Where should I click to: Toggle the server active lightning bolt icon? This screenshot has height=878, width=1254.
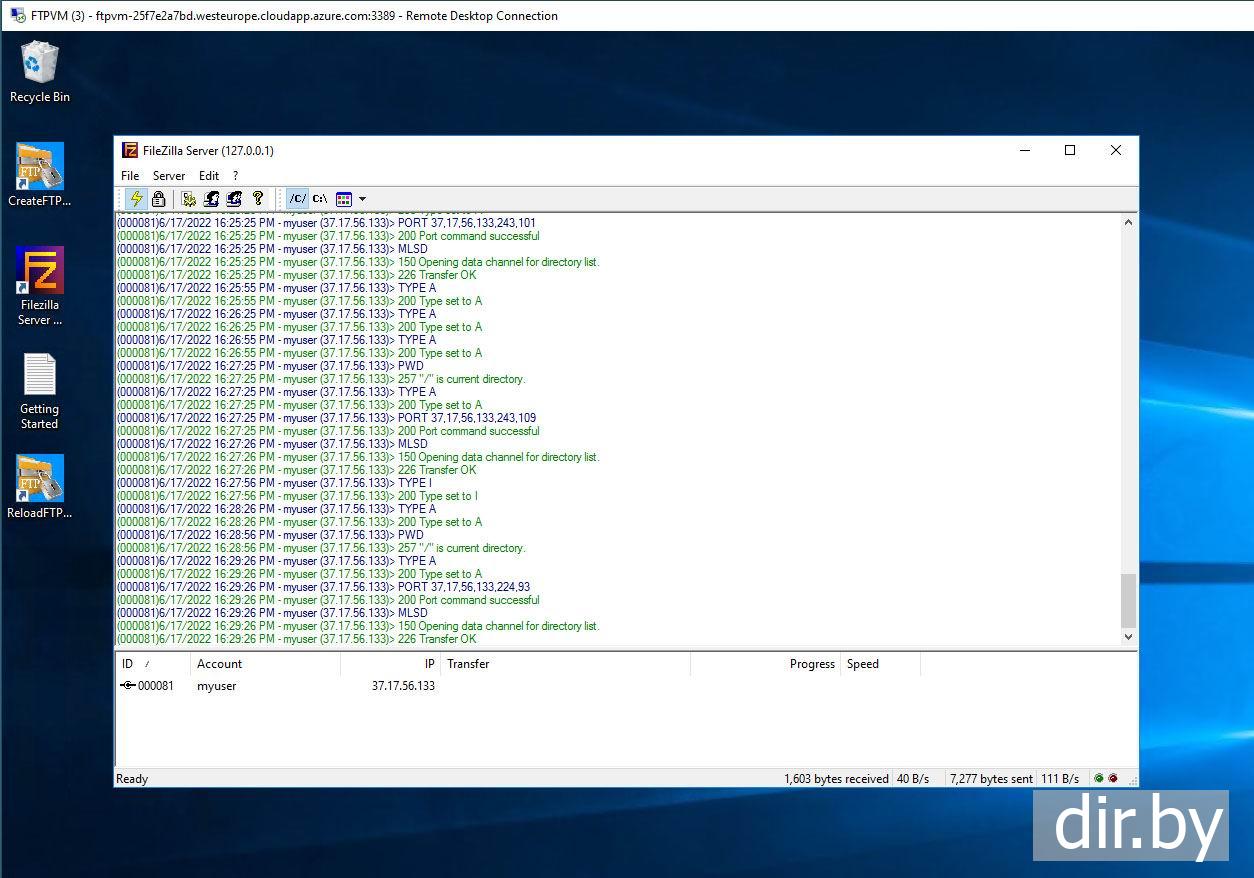pyautogui.click(x=136, y=199)
